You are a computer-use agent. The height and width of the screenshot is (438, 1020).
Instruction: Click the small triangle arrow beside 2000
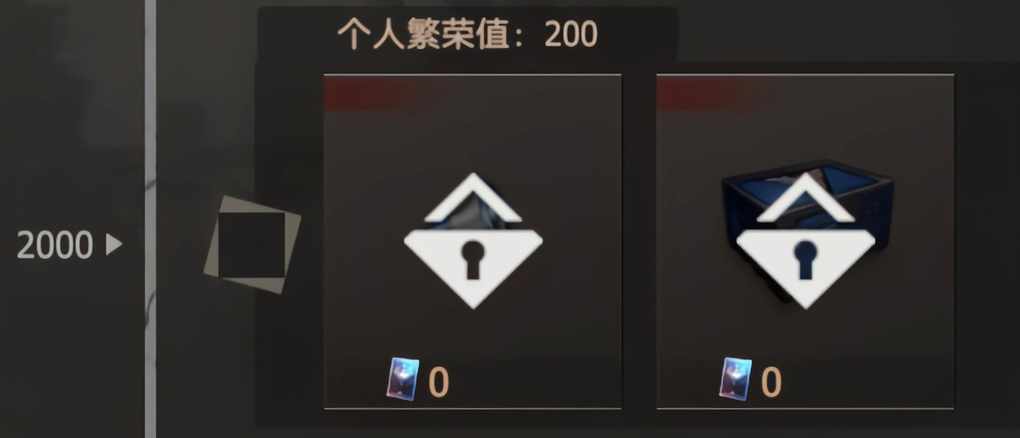(x=114, y=245)
